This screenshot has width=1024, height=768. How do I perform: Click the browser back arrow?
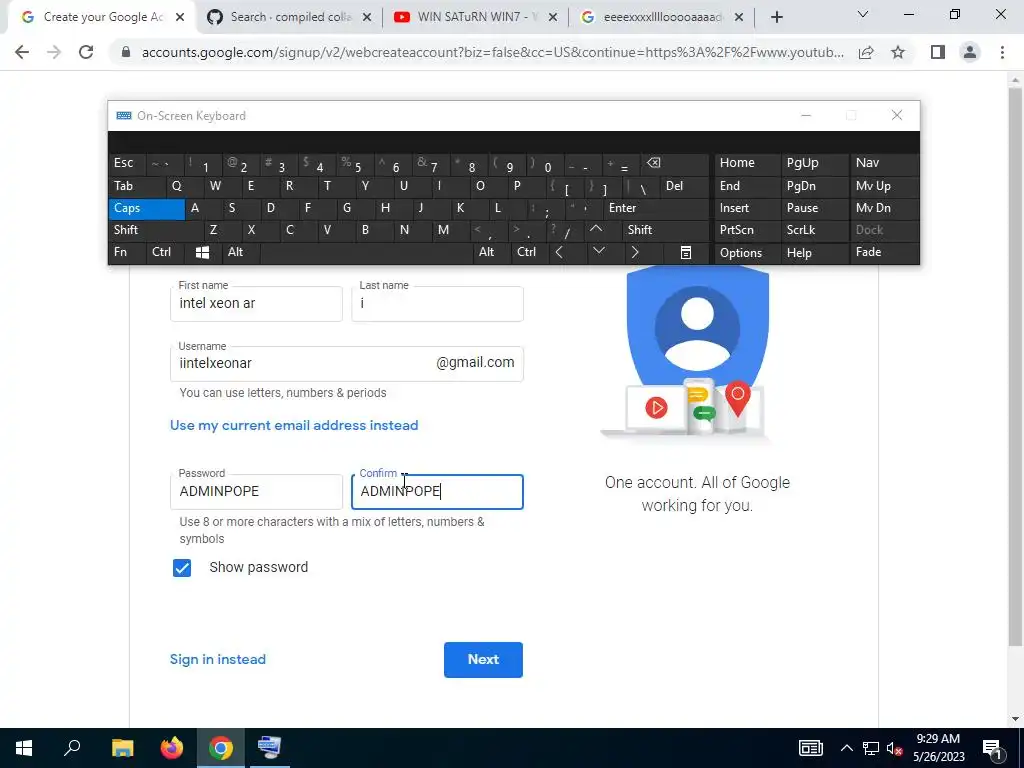click(x=22, y=52)
